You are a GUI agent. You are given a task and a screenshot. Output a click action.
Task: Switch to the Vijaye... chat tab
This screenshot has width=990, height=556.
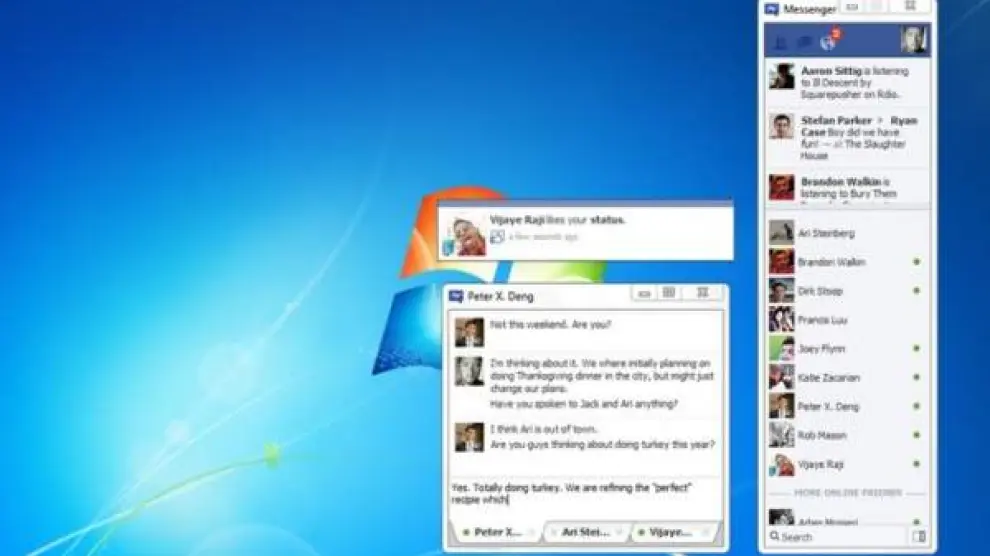coord(669,532)
